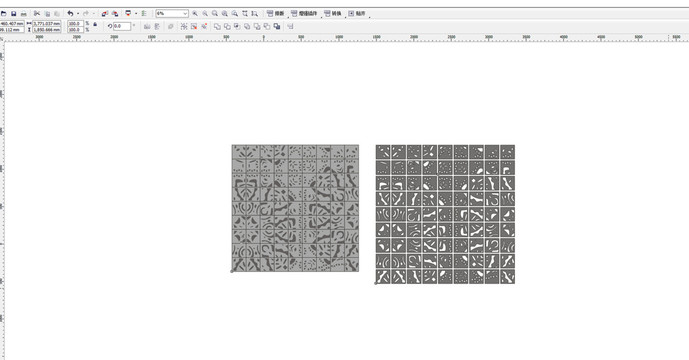
Task: Click the fourth zoom magnifier icon
Action: [x=225, y=14]
